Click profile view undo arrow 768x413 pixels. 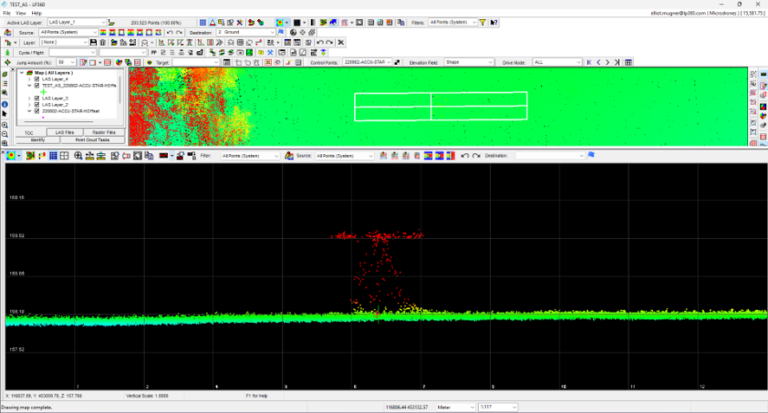point(465,156)
